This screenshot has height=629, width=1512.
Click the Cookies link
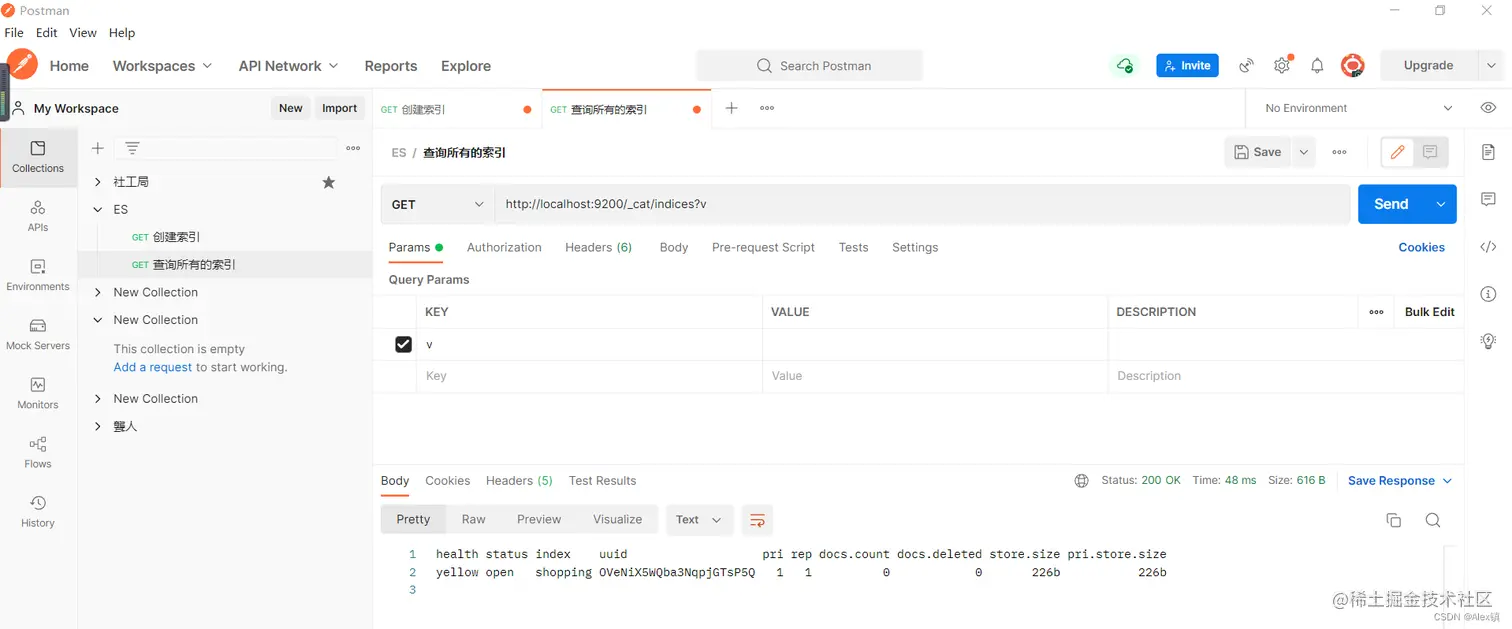click(x=1421, y=247)
